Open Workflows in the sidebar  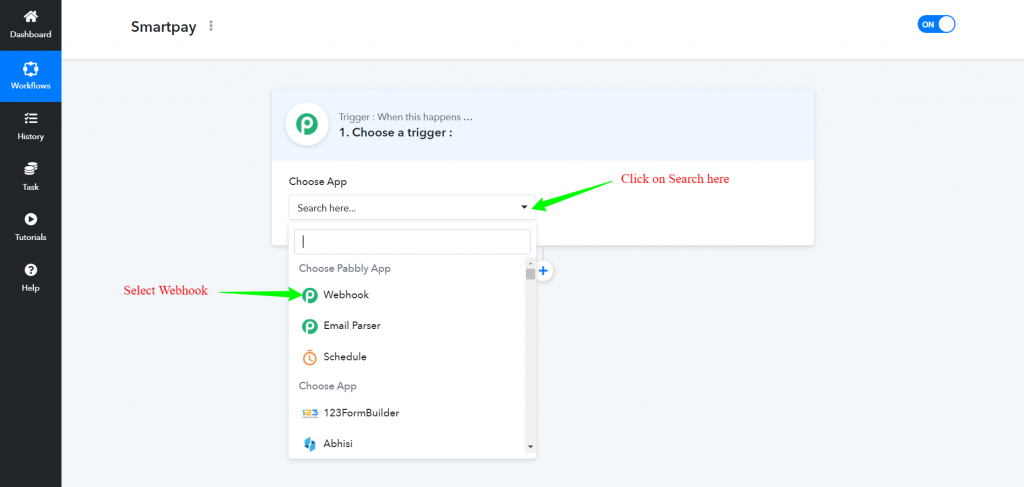click(x=31, y=76)
